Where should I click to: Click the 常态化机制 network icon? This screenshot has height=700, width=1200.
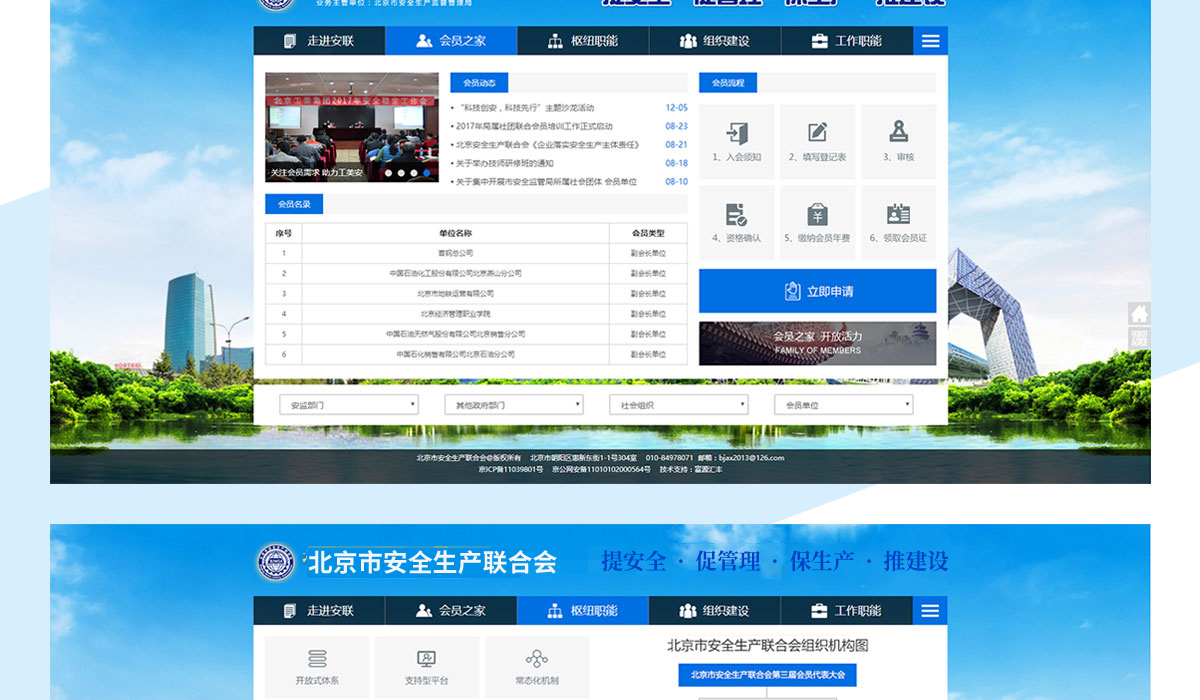click(537, 659)
